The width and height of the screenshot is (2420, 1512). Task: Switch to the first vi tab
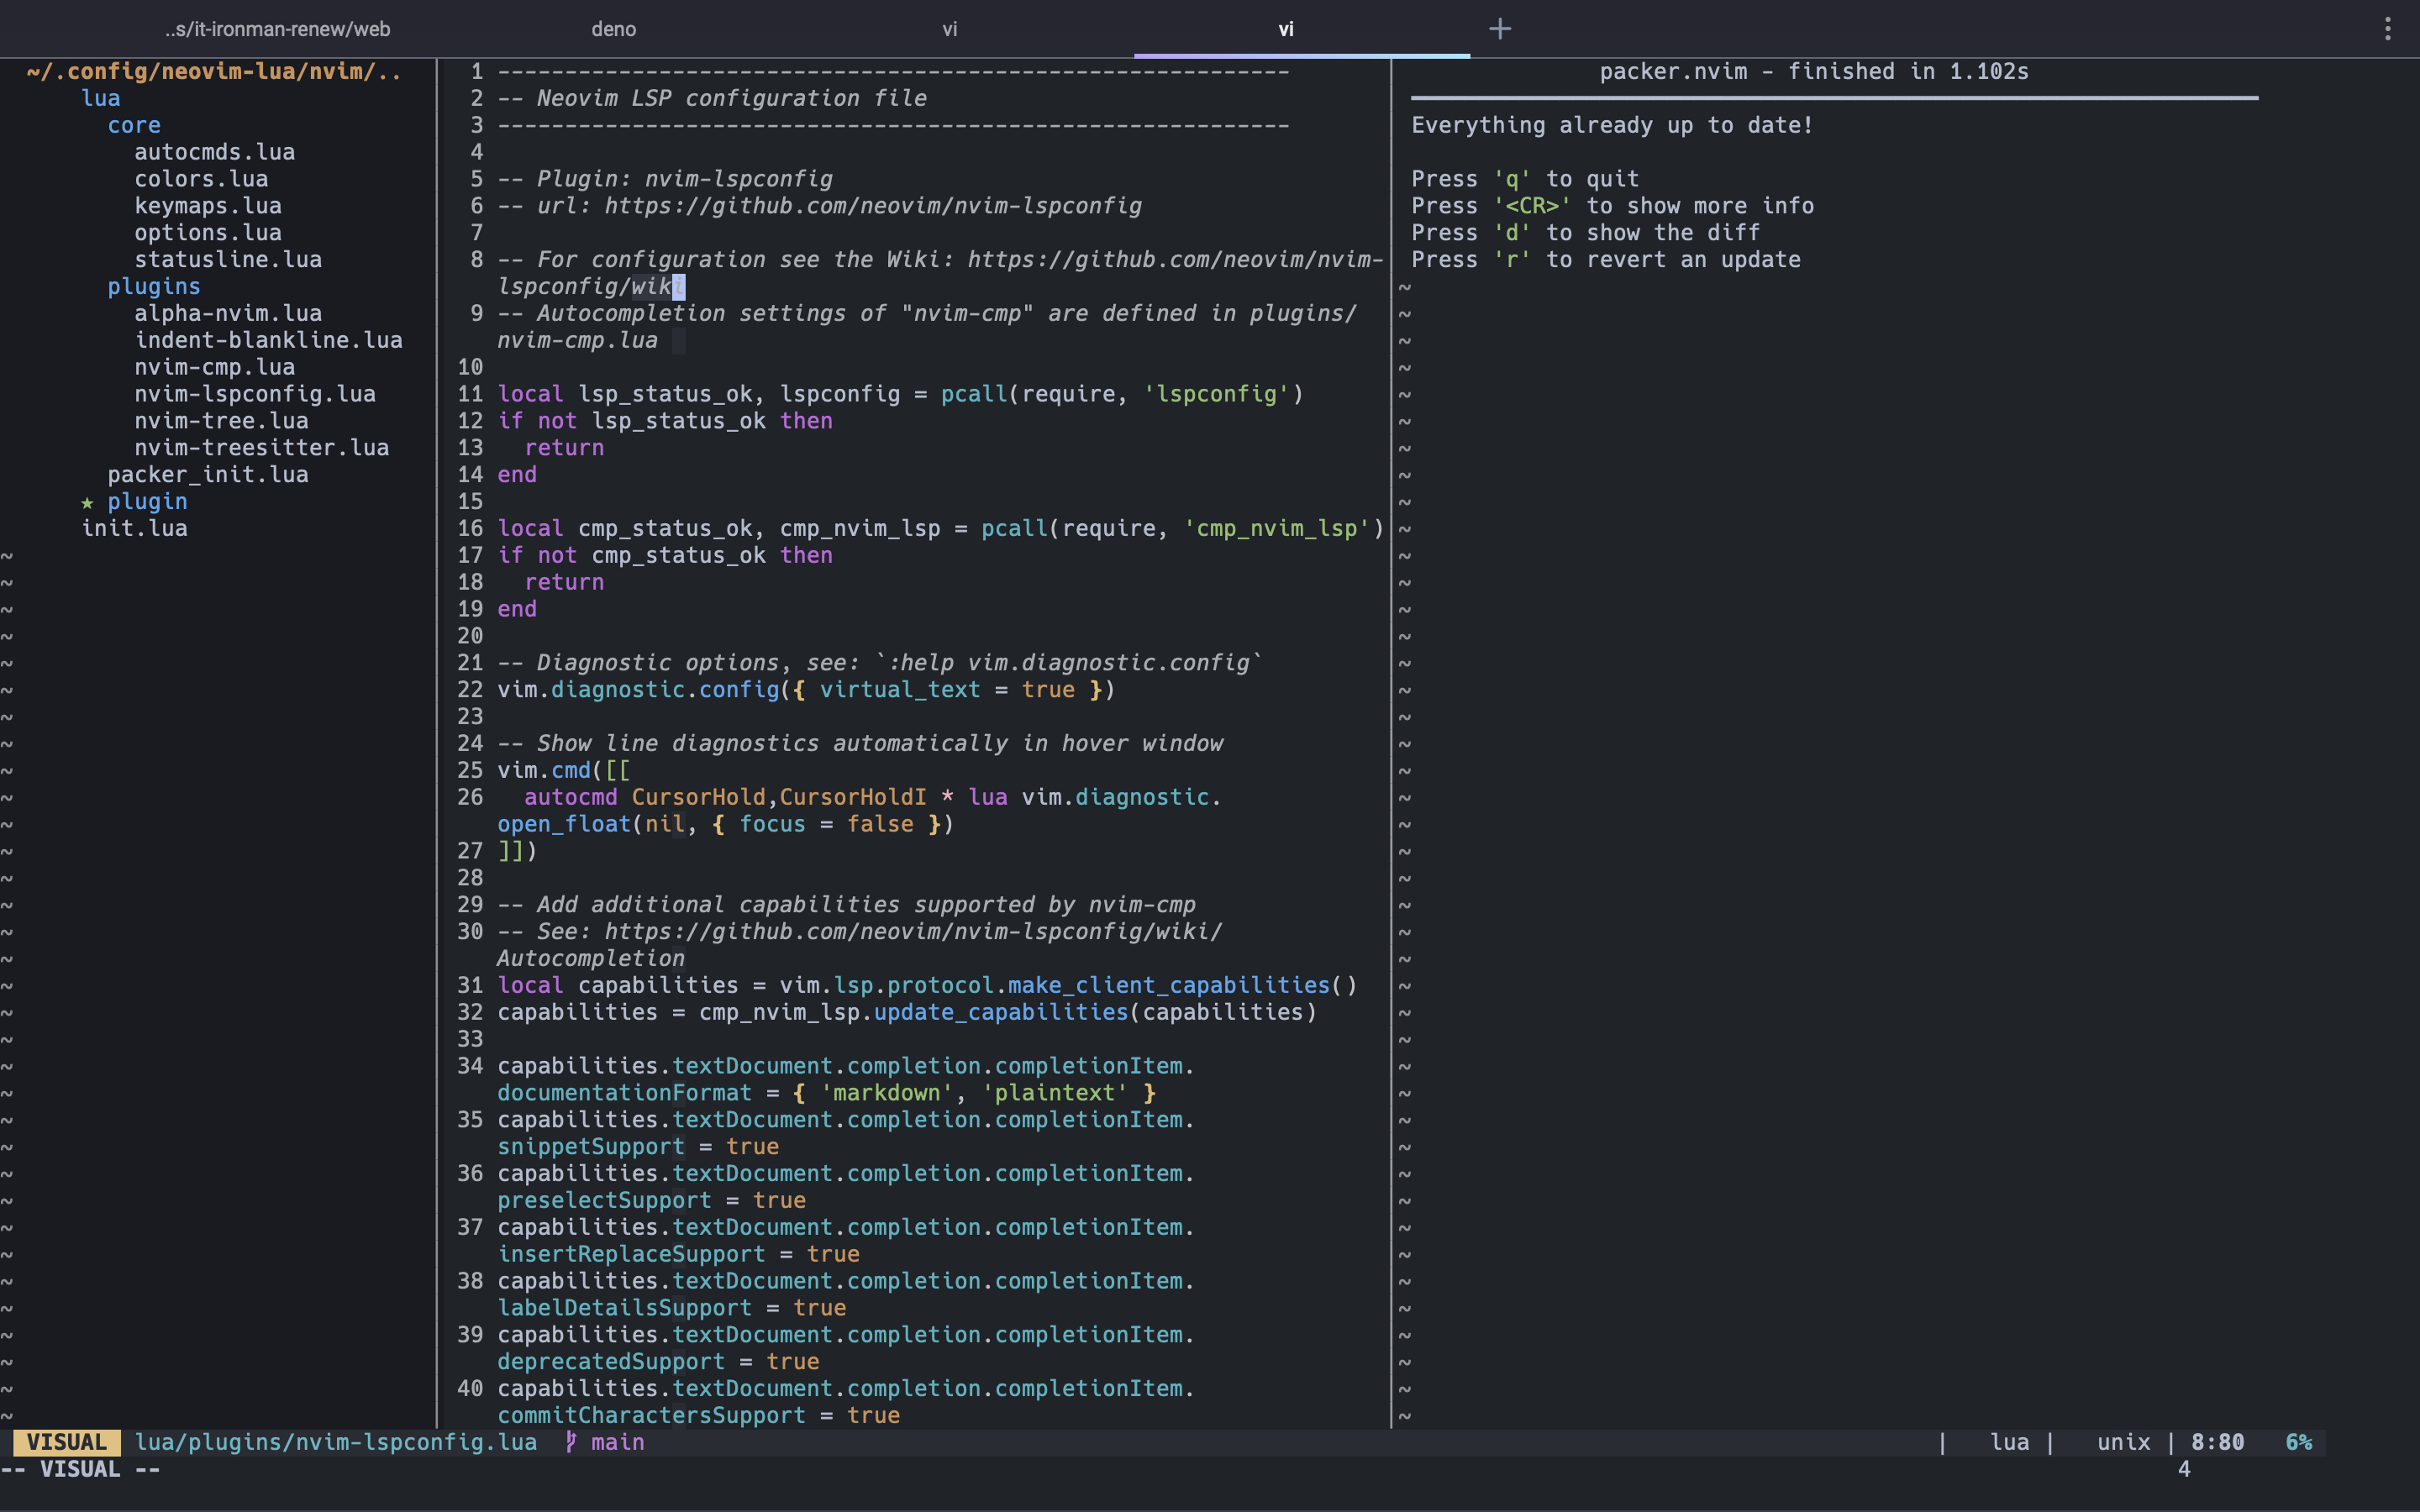[949, 29]
